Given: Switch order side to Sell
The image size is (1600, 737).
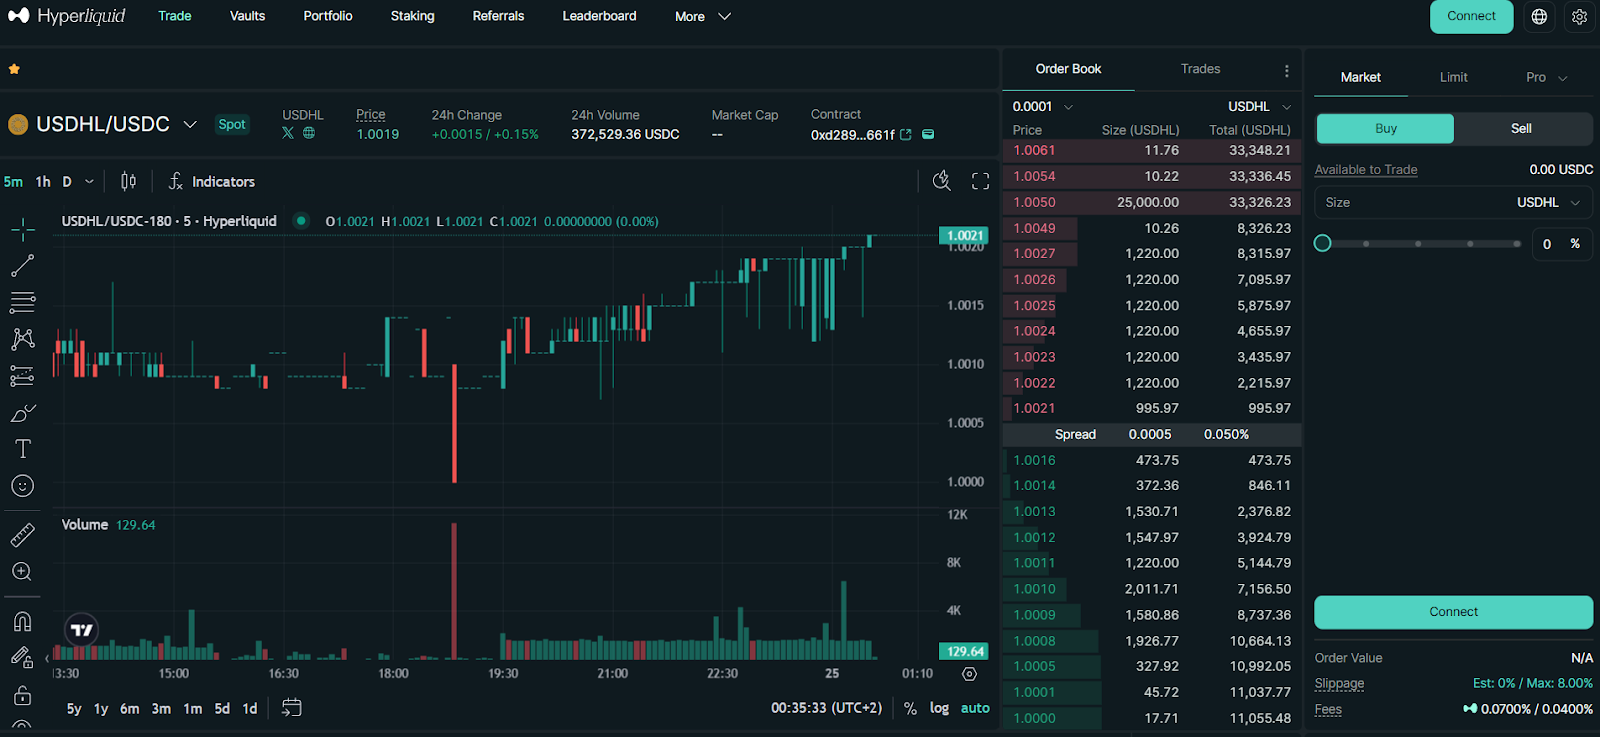Looking at the screenshot, I should point(1521,128).
